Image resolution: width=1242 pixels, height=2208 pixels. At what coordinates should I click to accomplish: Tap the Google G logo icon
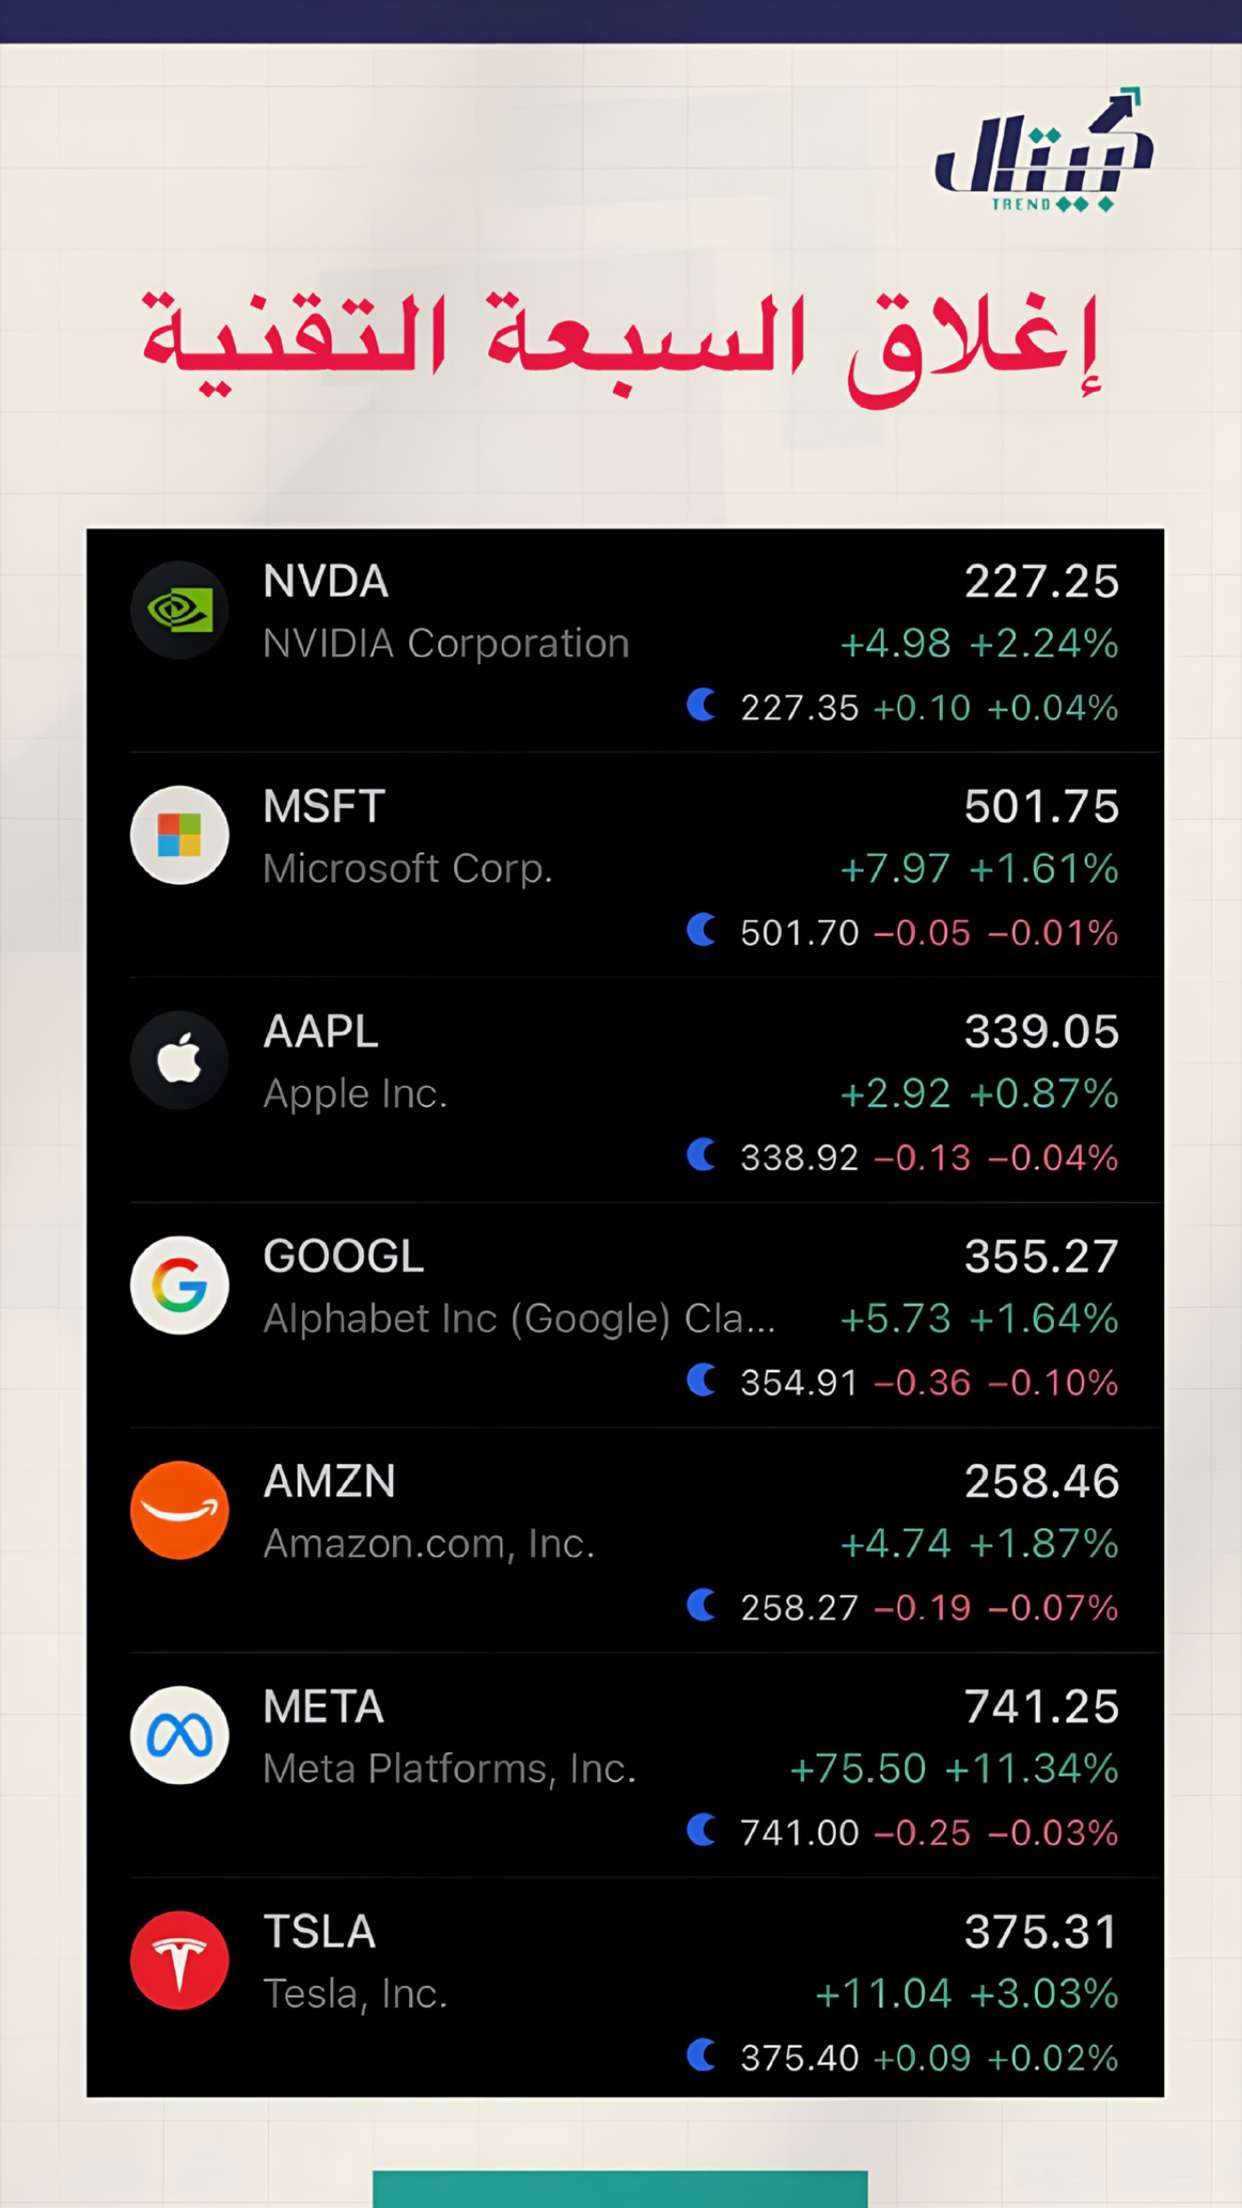click(180, 1285)
